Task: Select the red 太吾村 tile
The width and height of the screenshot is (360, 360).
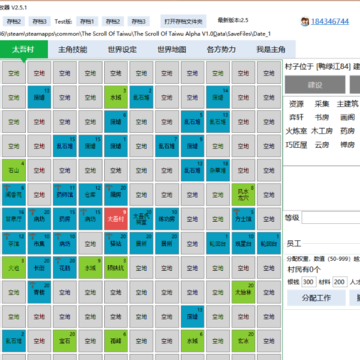Action: [x=116, y=219]
